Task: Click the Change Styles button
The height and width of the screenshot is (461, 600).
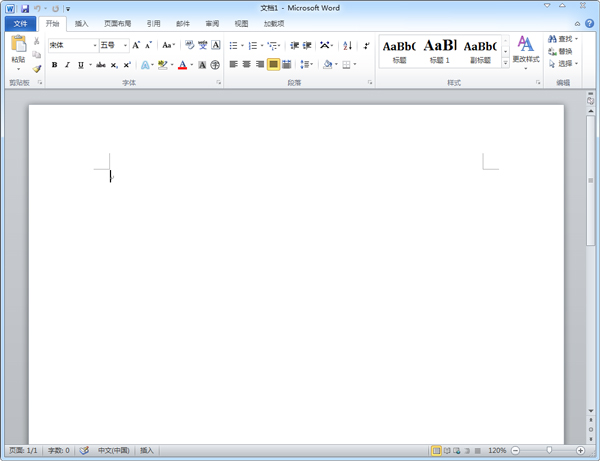Action: point(526,52)
